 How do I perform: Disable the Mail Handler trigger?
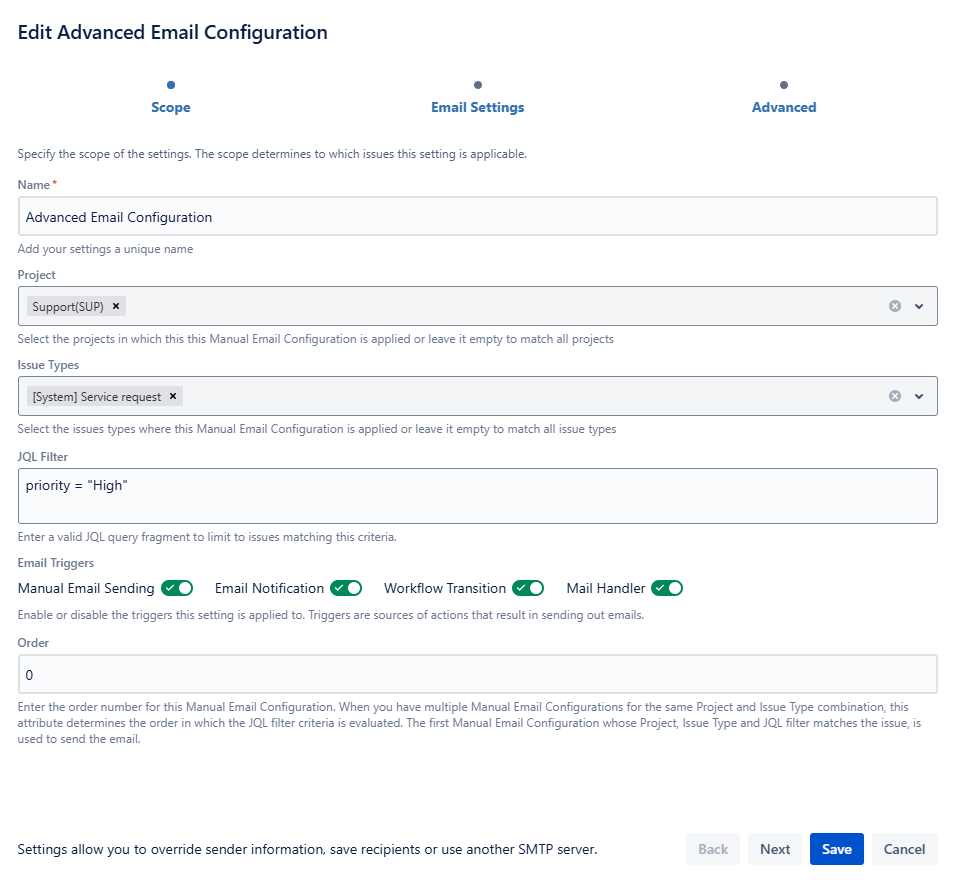click(667, 588)
